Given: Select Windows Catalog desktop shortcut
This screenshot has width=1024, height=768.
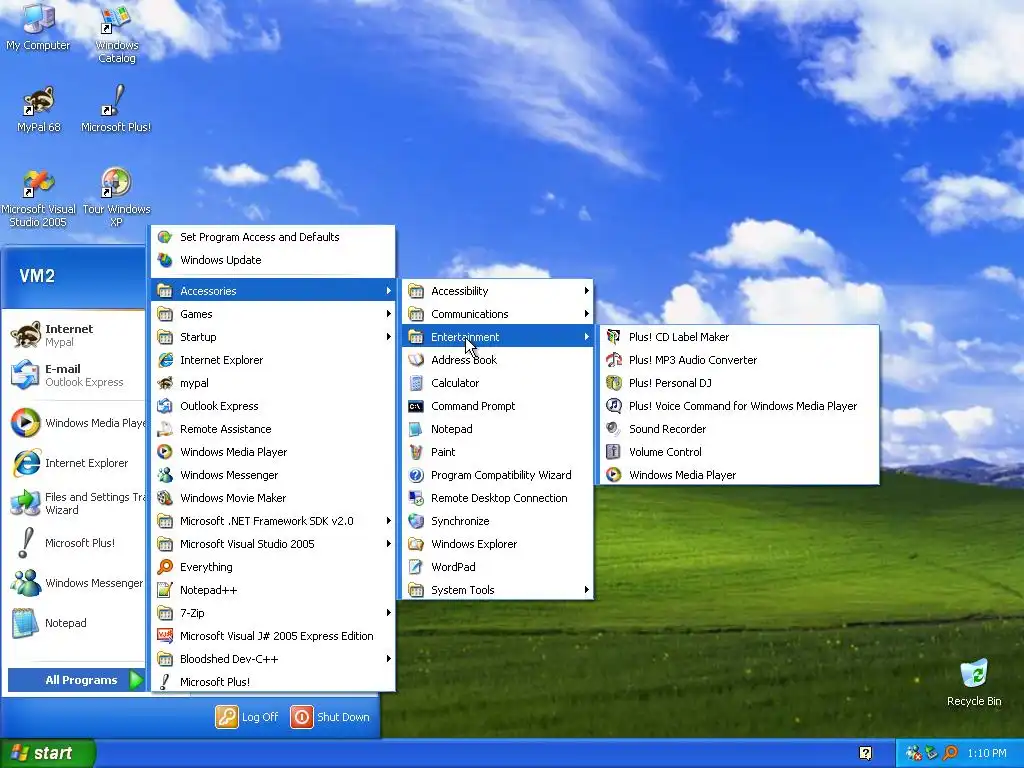Looking at the screenshot, I should click(116, 34).
